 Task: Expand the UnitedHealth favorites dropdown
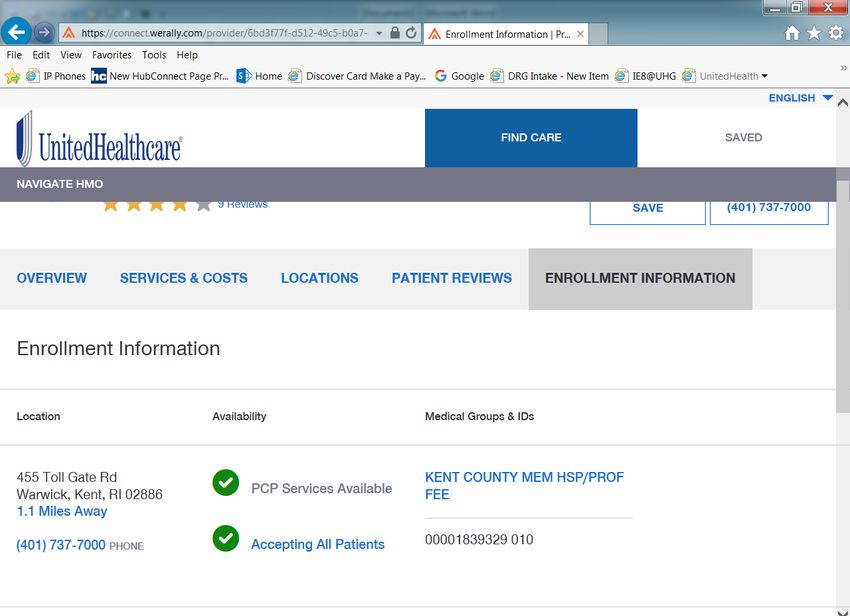click(x=764, y=76)
